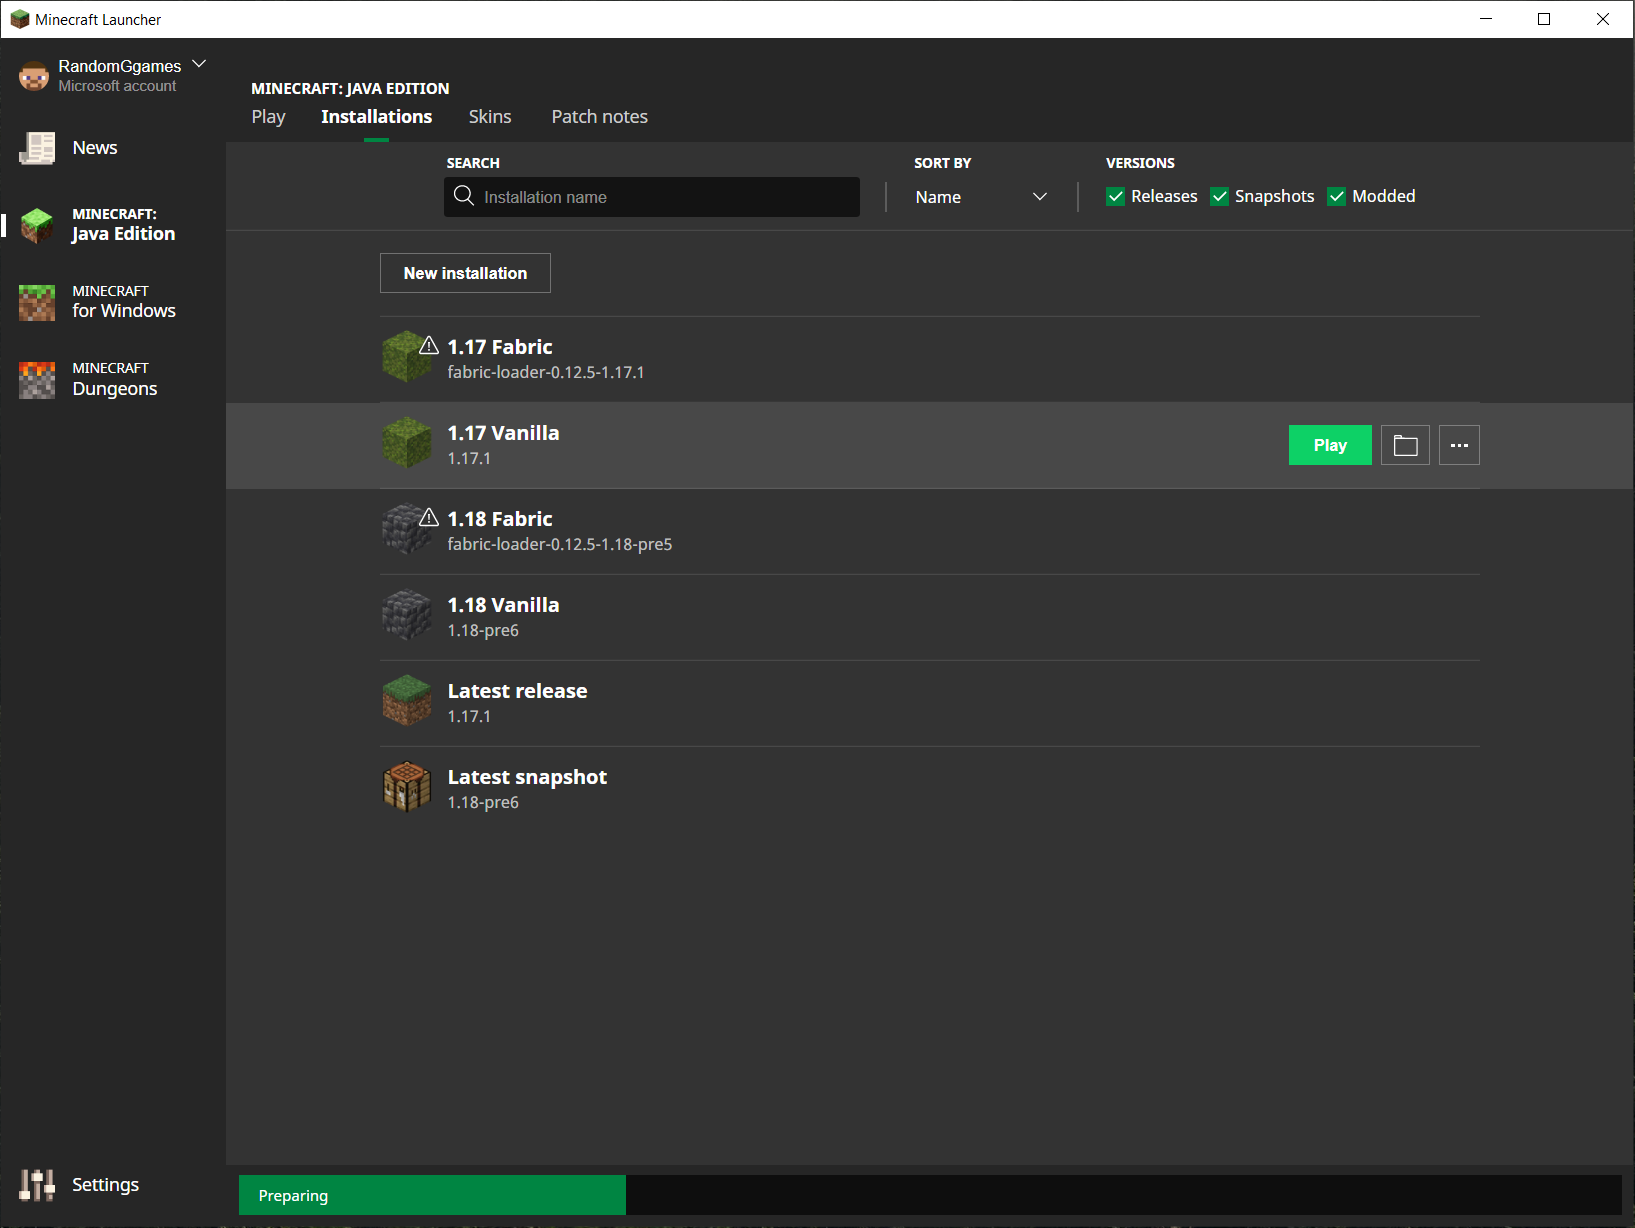
Task: Select the Minecraft Dungeons icon
Action: pyautogui.click(x=37, y=380)
